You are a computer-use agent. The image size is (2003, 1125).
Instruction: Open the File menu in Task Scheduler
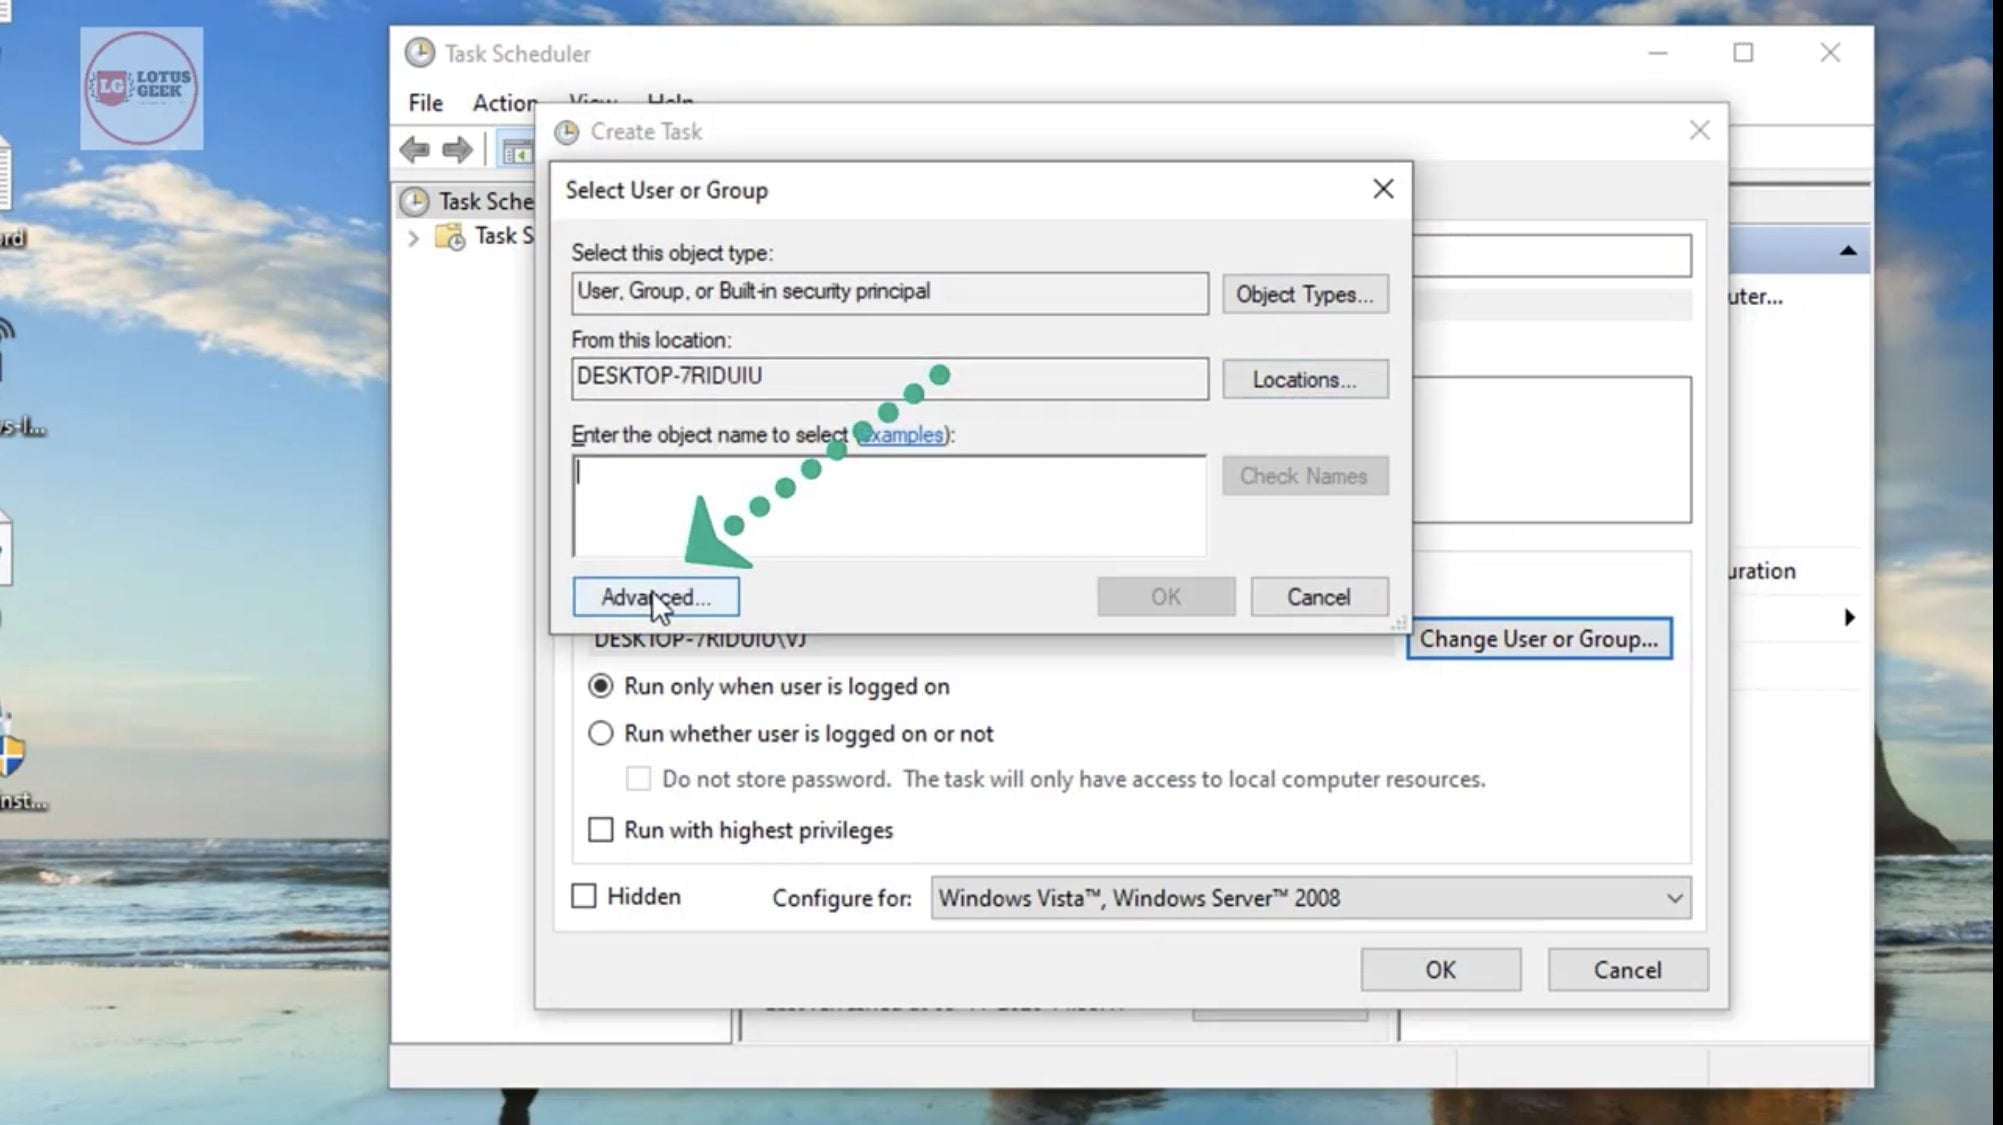tap(425, 102)
